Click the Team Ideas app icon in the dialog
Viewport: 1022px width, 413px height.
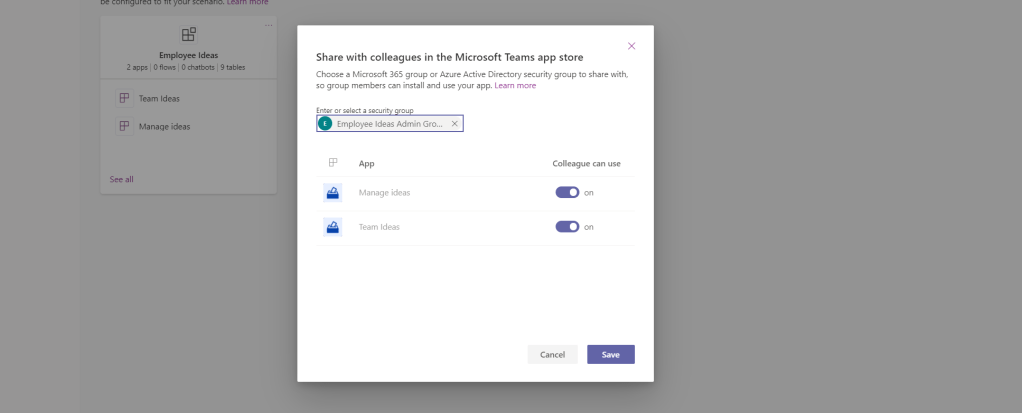tap(333, 227)
